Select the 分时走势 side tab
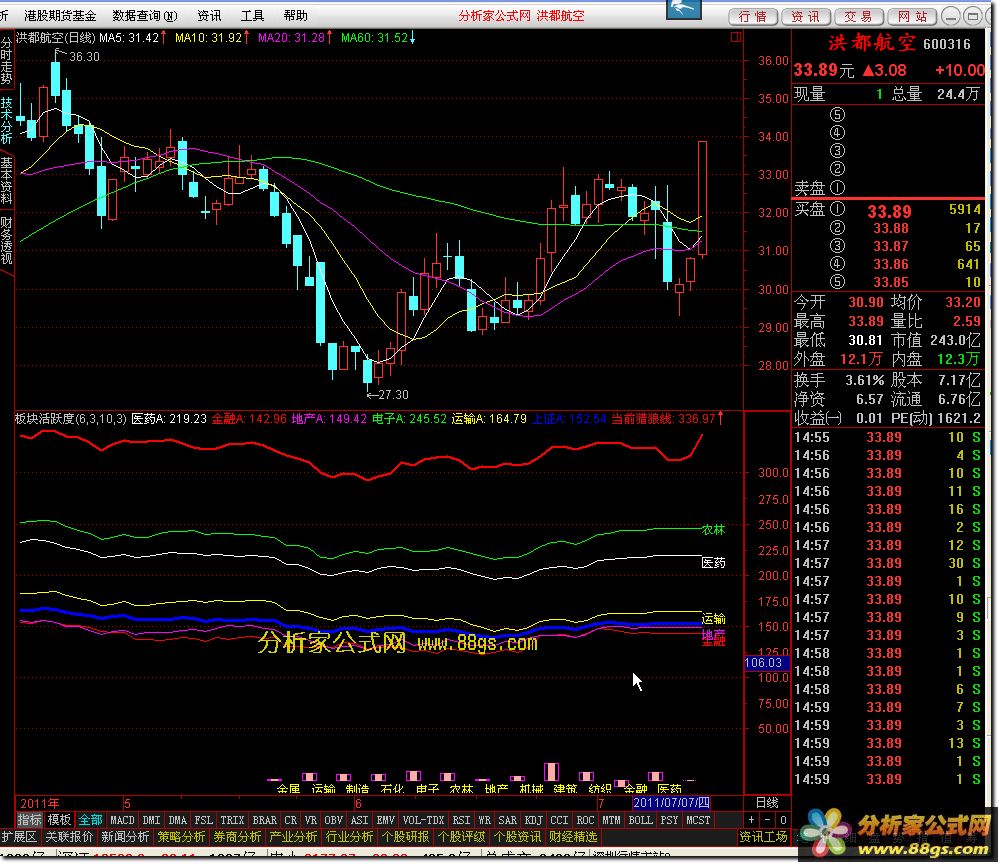1000x864 pixels. (6, 61)
